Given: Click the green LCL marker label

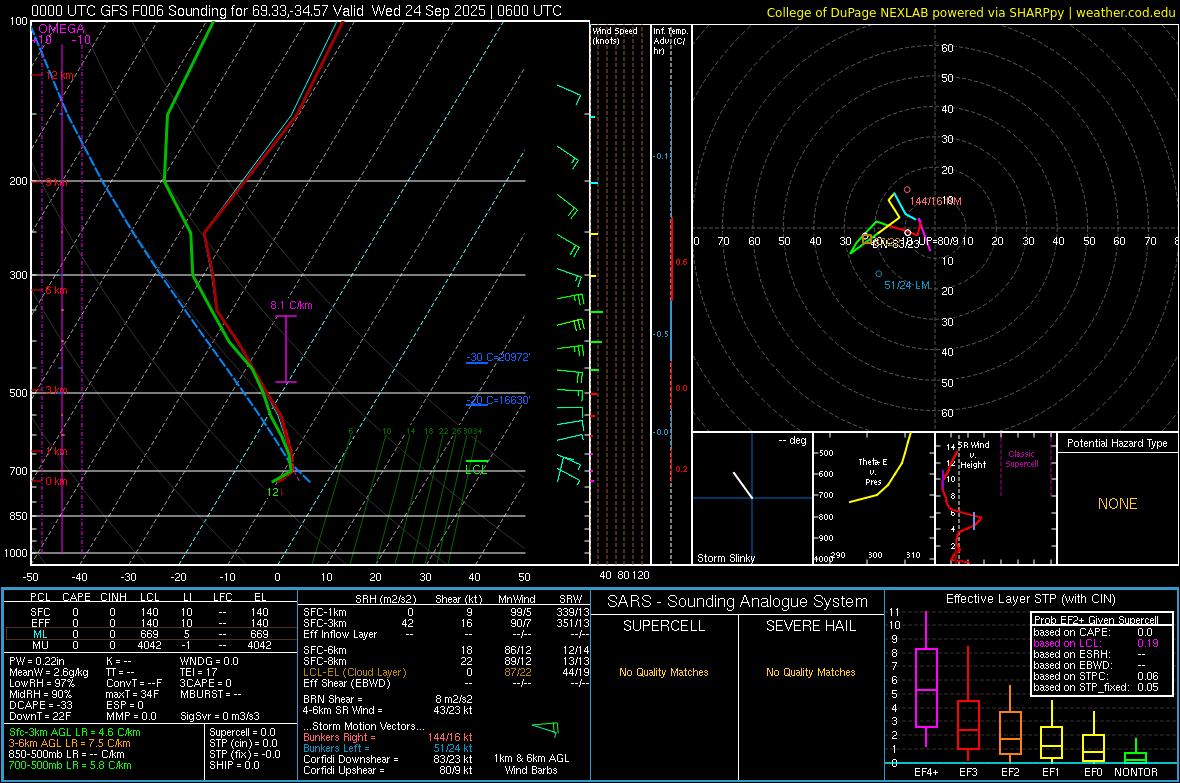Looking at the screenshot, I should point(476,469).
